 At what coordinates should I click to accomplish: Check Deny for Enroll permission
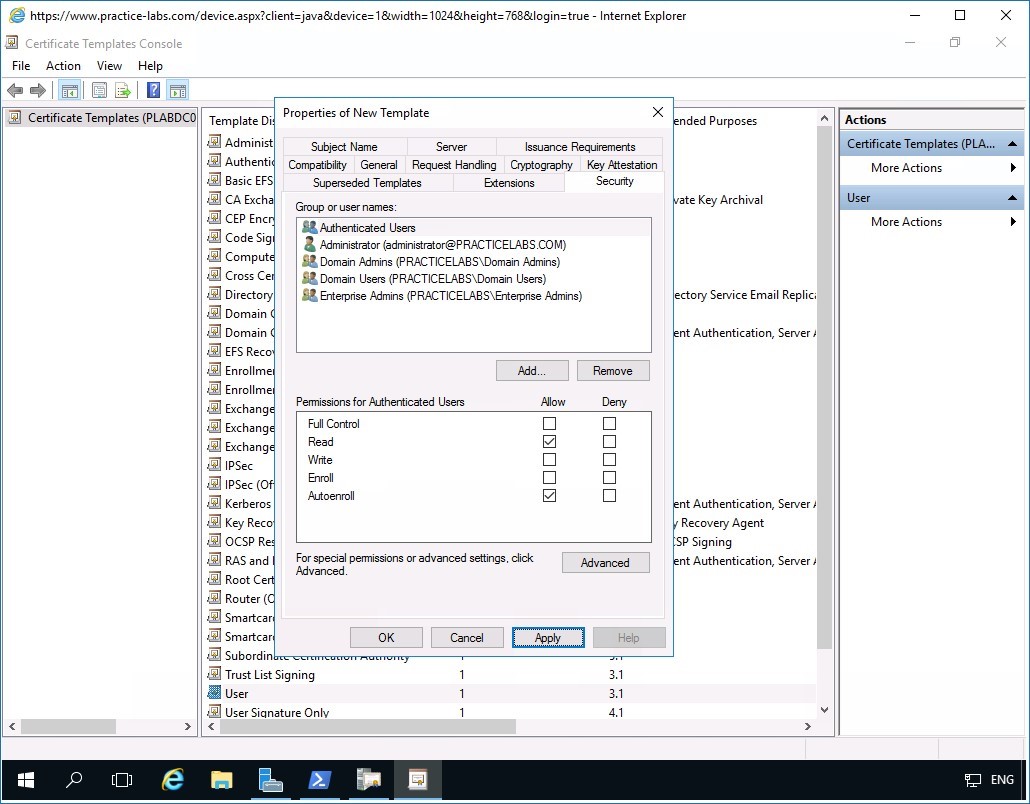(x=610, y=478)
